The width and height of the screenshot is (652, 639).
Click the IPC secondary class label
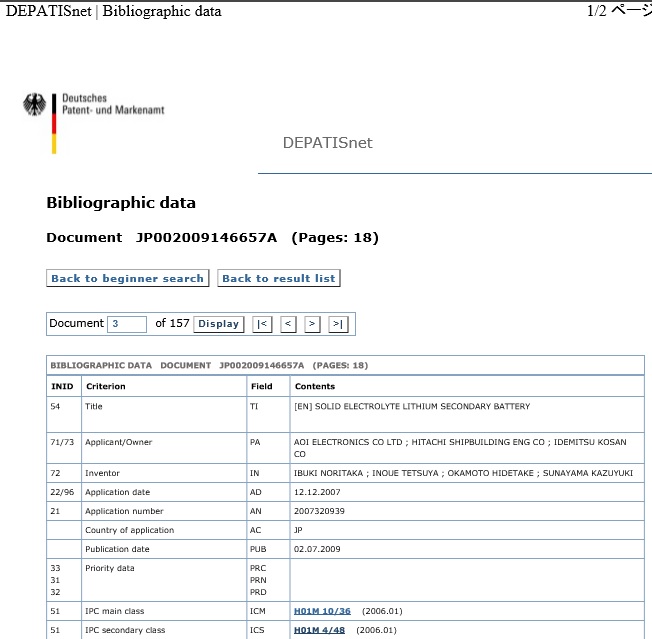pos(125,630)
